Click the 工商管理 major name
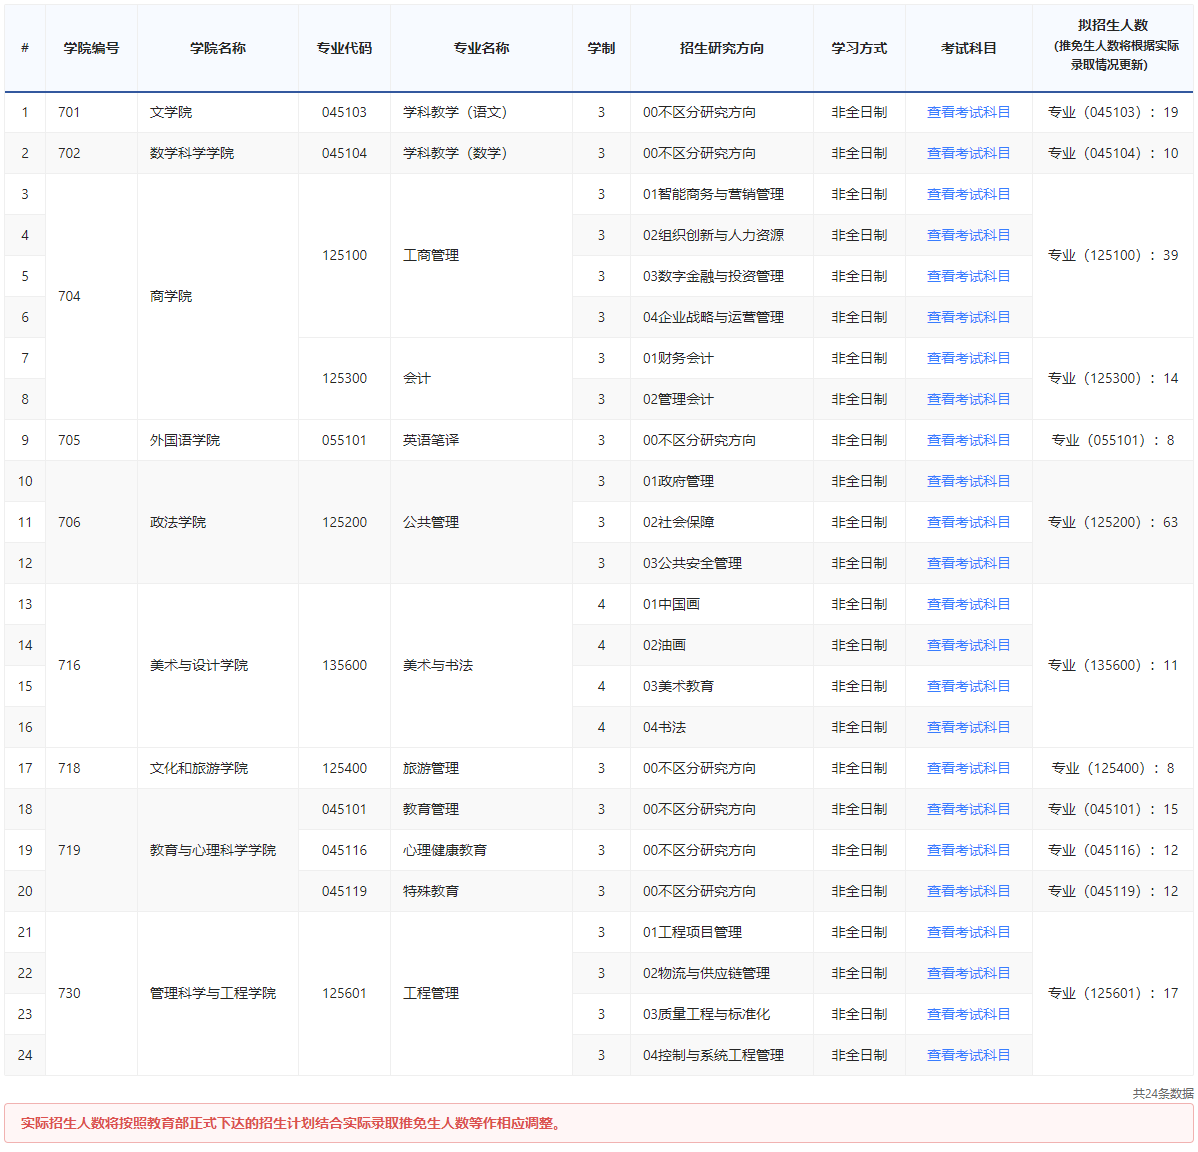Screen dimensions: 1198x1152 click(431, 255)
